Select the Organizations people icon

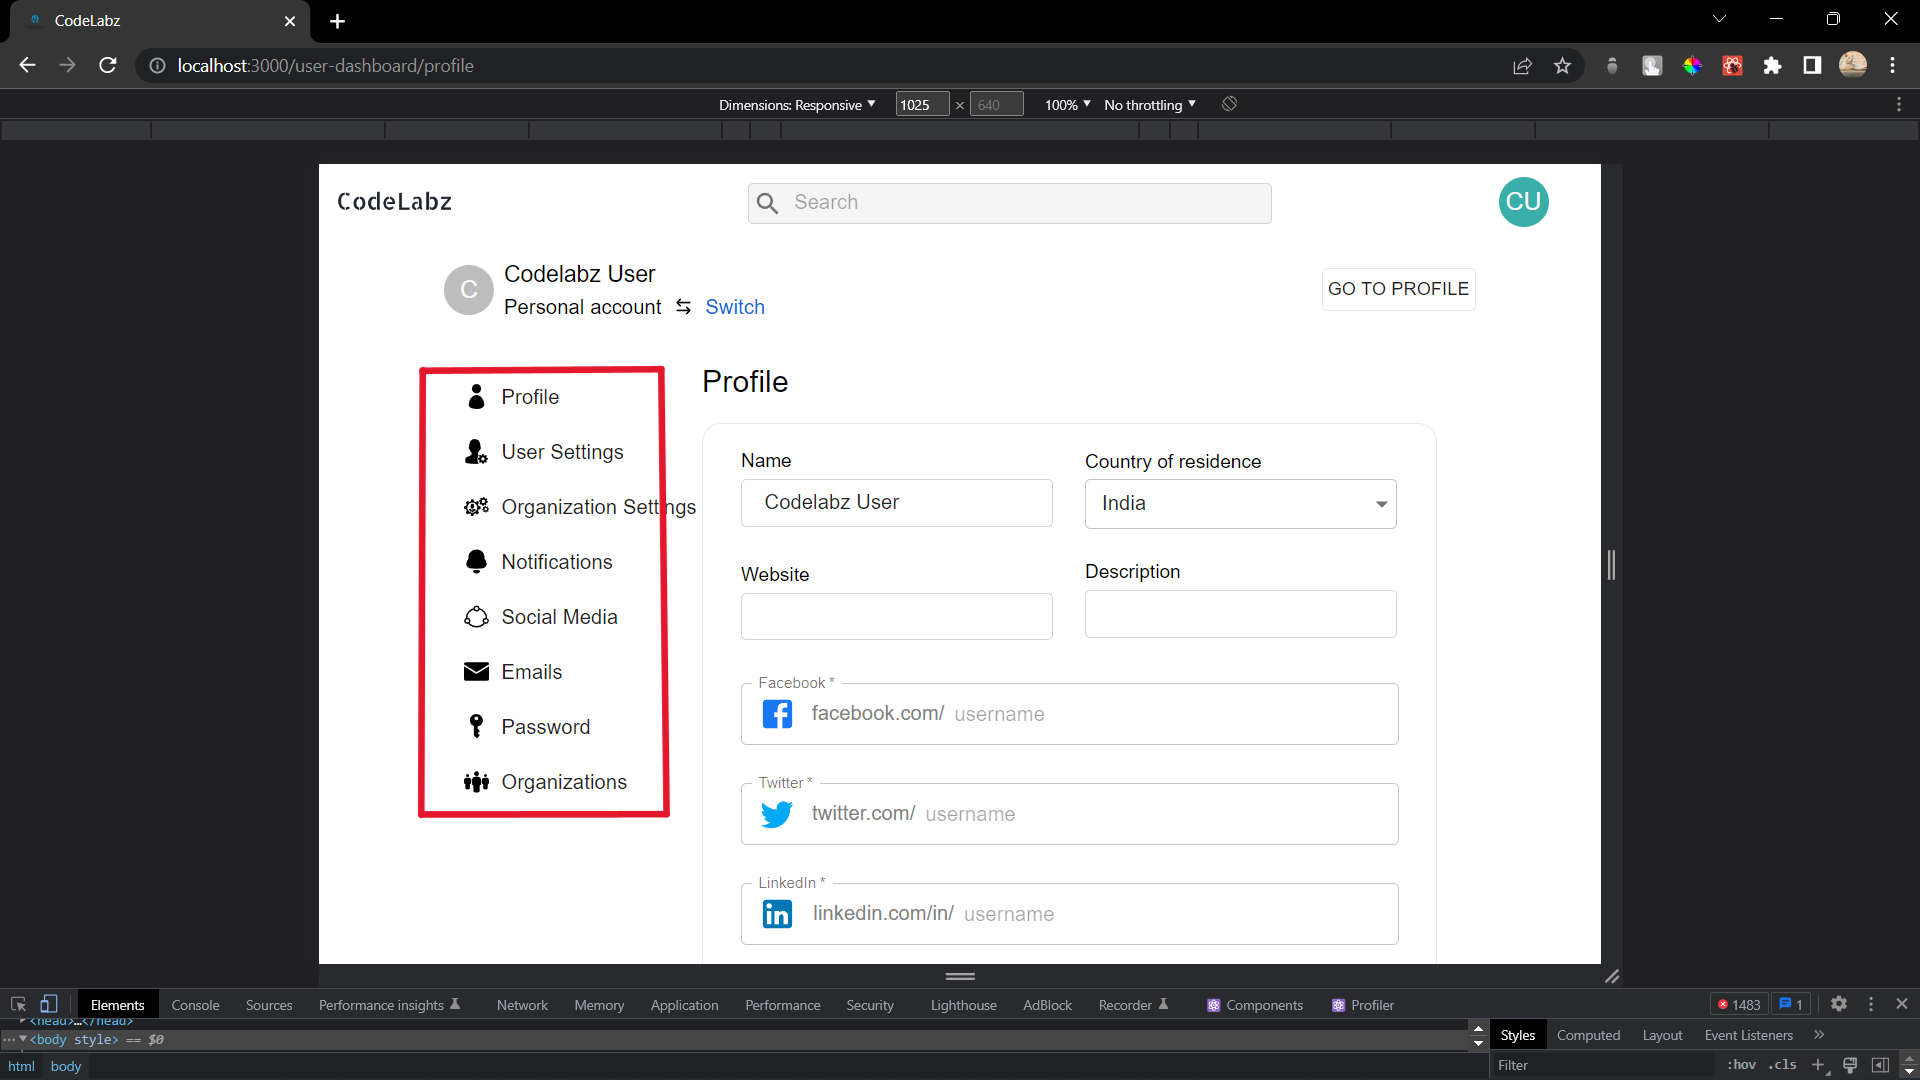[x=476, y=781]
